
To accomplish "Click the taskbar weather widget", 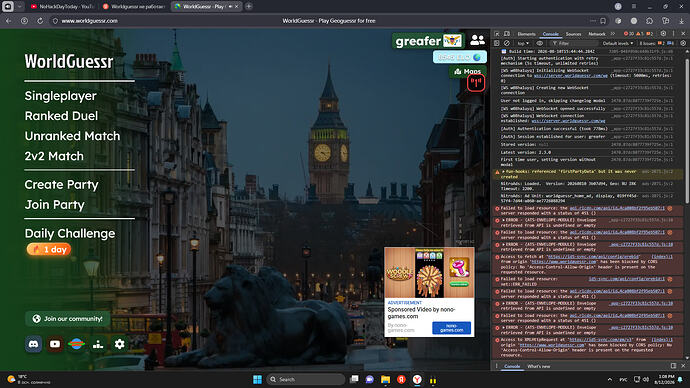I will (29, 379).
